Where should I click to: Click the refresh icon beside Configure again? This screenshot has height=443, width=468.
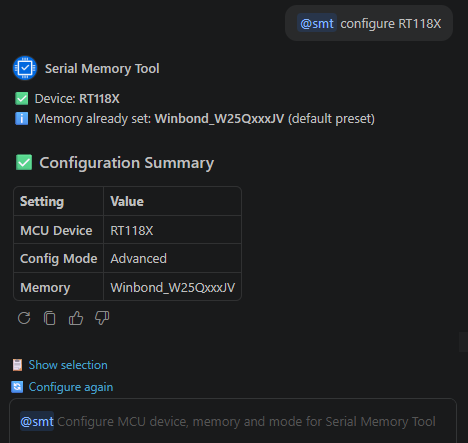(x=17, y=387)
